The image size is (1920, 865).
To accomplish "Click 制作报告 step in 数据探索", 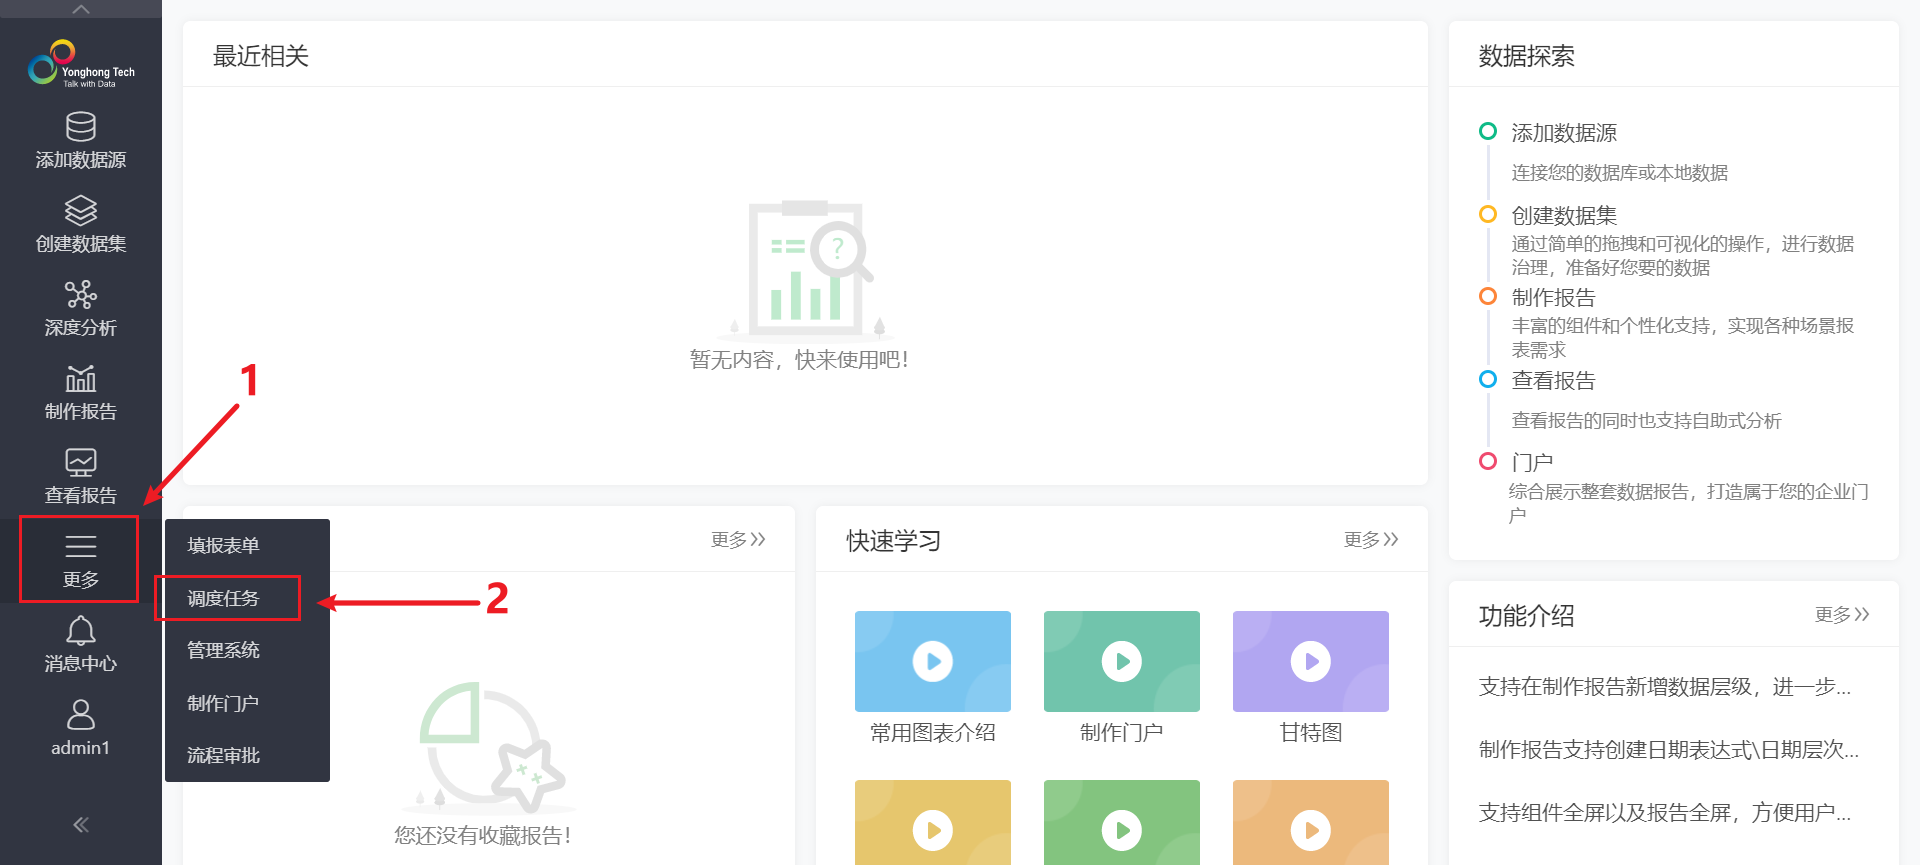I will click(x=1553, y=298).
